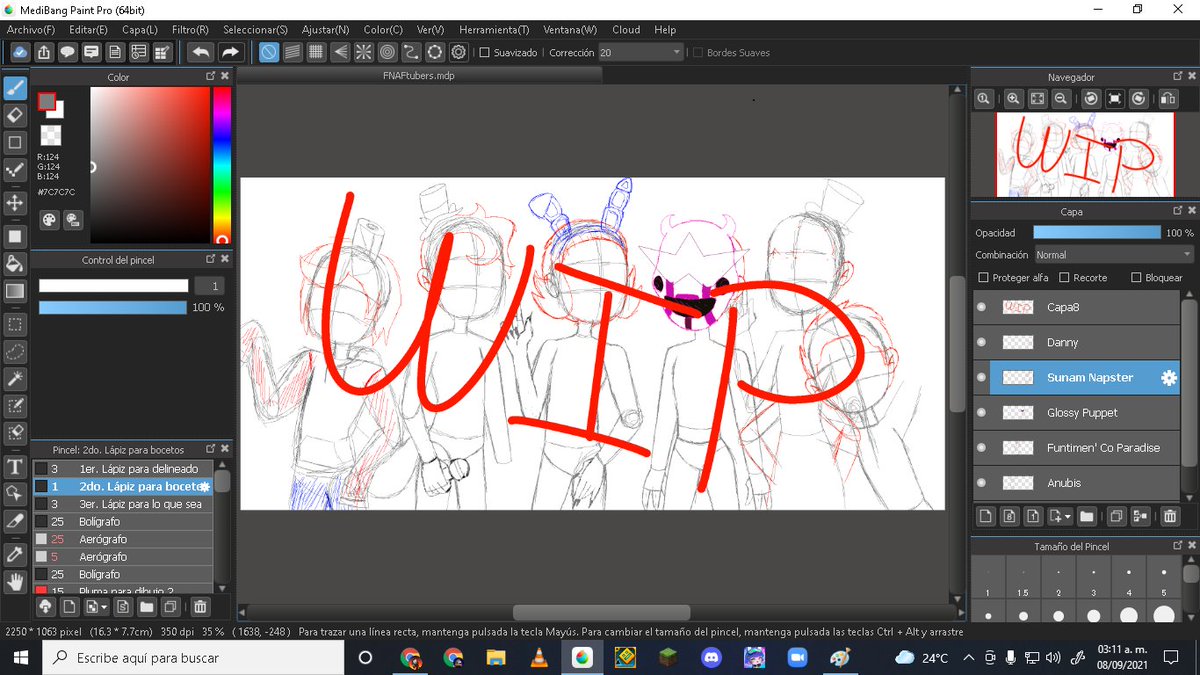
Task: Hide the Glossy Puppet layer visibility dot
Action: [x=981, y=412]
